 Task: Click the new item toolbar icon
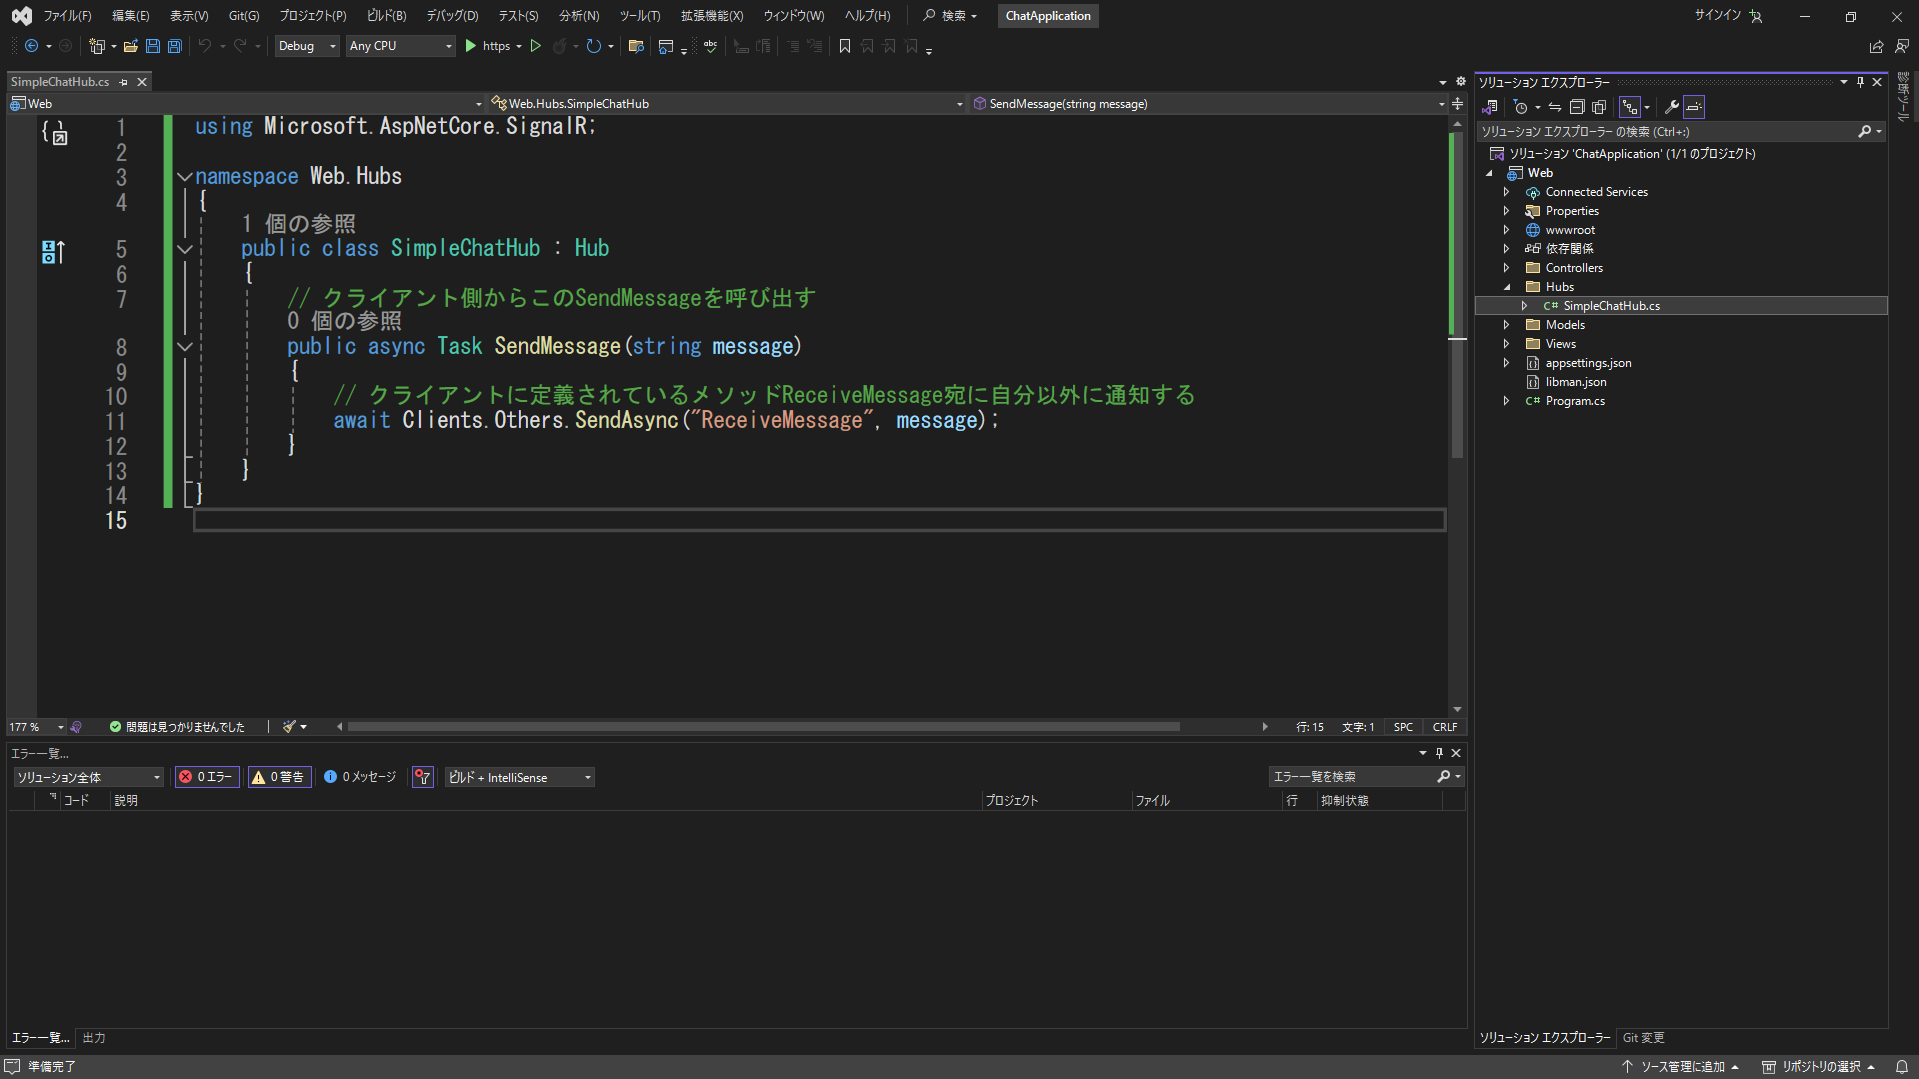97,46
